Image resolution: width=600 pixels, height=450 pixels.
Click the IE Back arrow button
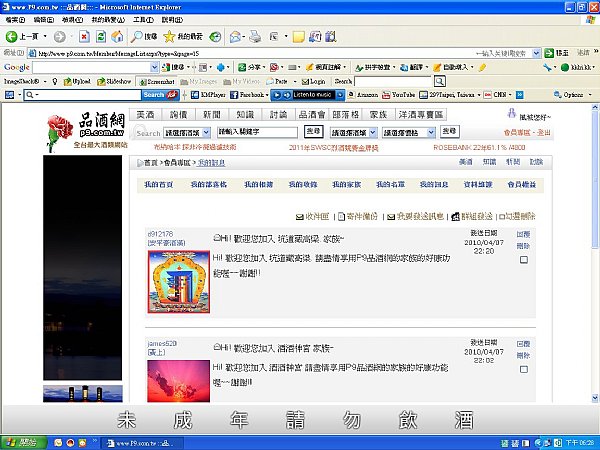pyautogui.click(x=11, y=36)
